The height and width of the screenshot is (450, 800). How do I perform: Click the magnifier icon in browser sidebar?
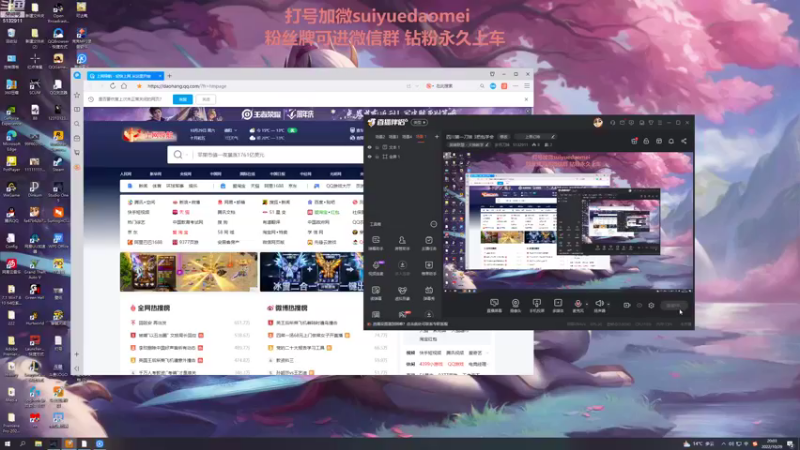click(77, 124)
